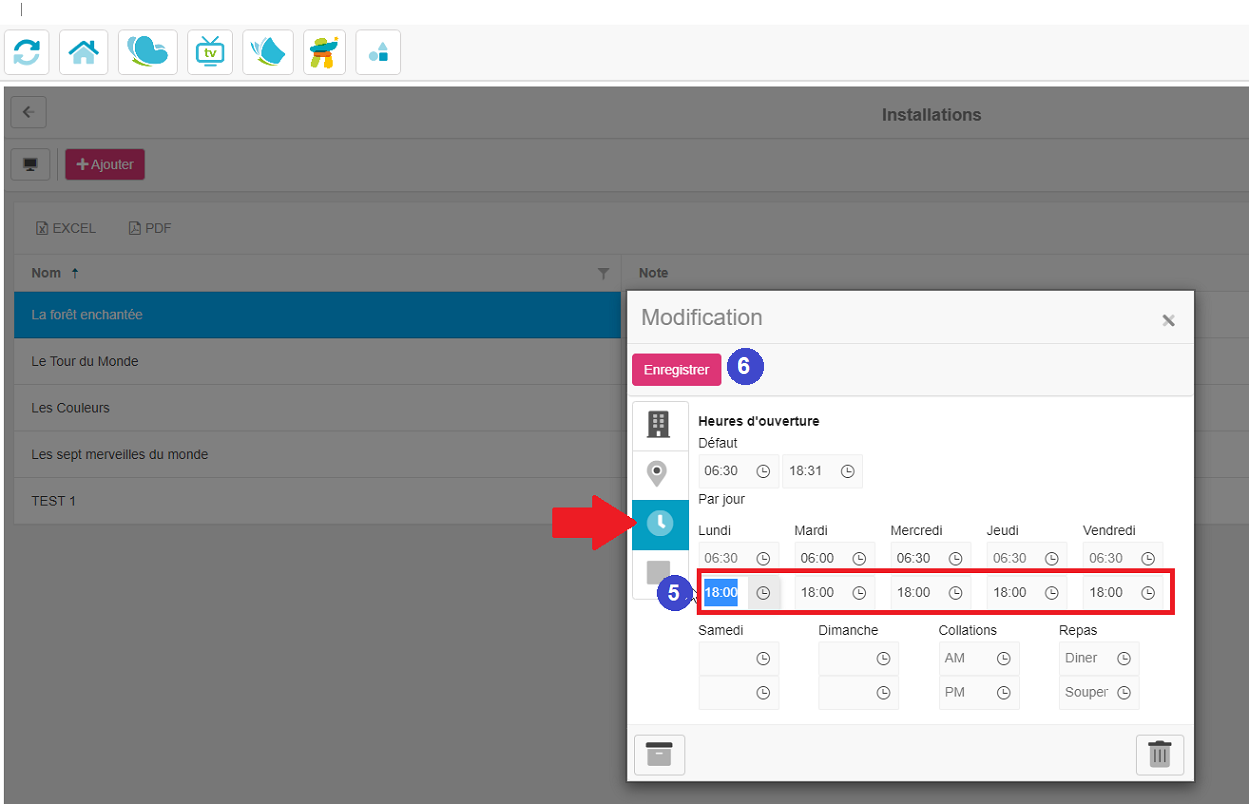Select the Le Tour du Monde row
The image size is (1249, 804).
point(318,361)
